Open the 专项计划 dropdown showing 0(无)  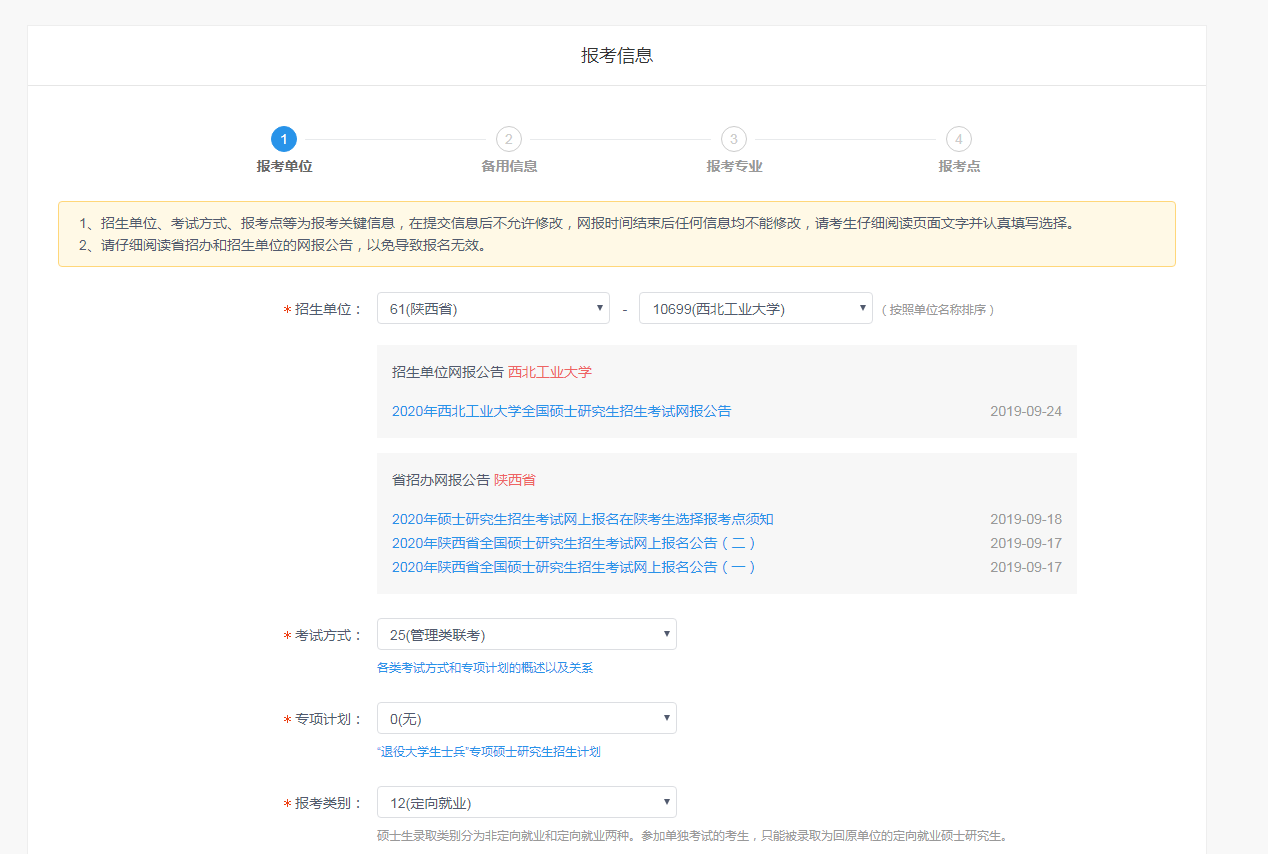[526, 717]
